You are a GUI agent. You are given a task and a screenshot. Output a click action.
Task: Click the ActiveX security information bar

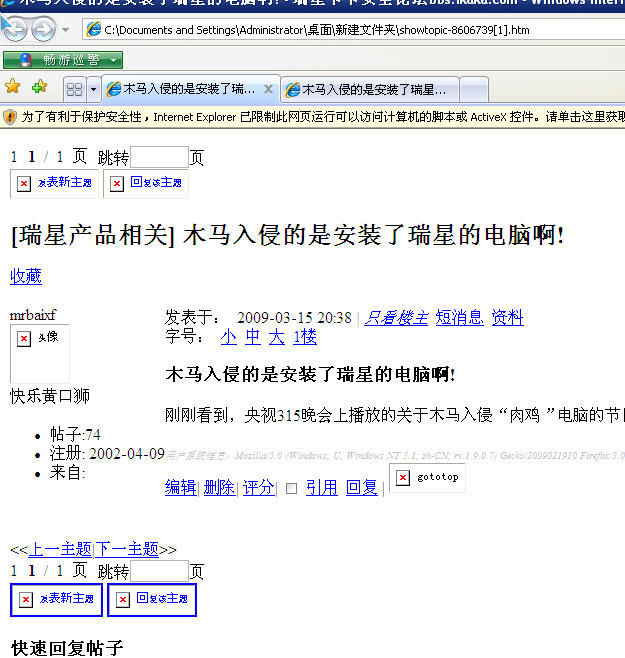coord(312,117)
